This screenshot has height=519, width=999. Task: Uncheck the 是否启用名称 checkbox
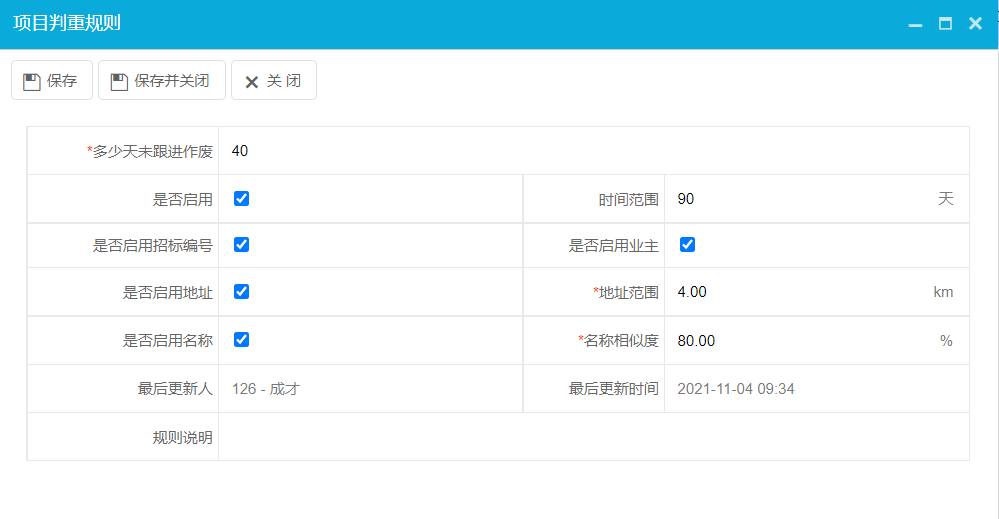coord(241,339)
